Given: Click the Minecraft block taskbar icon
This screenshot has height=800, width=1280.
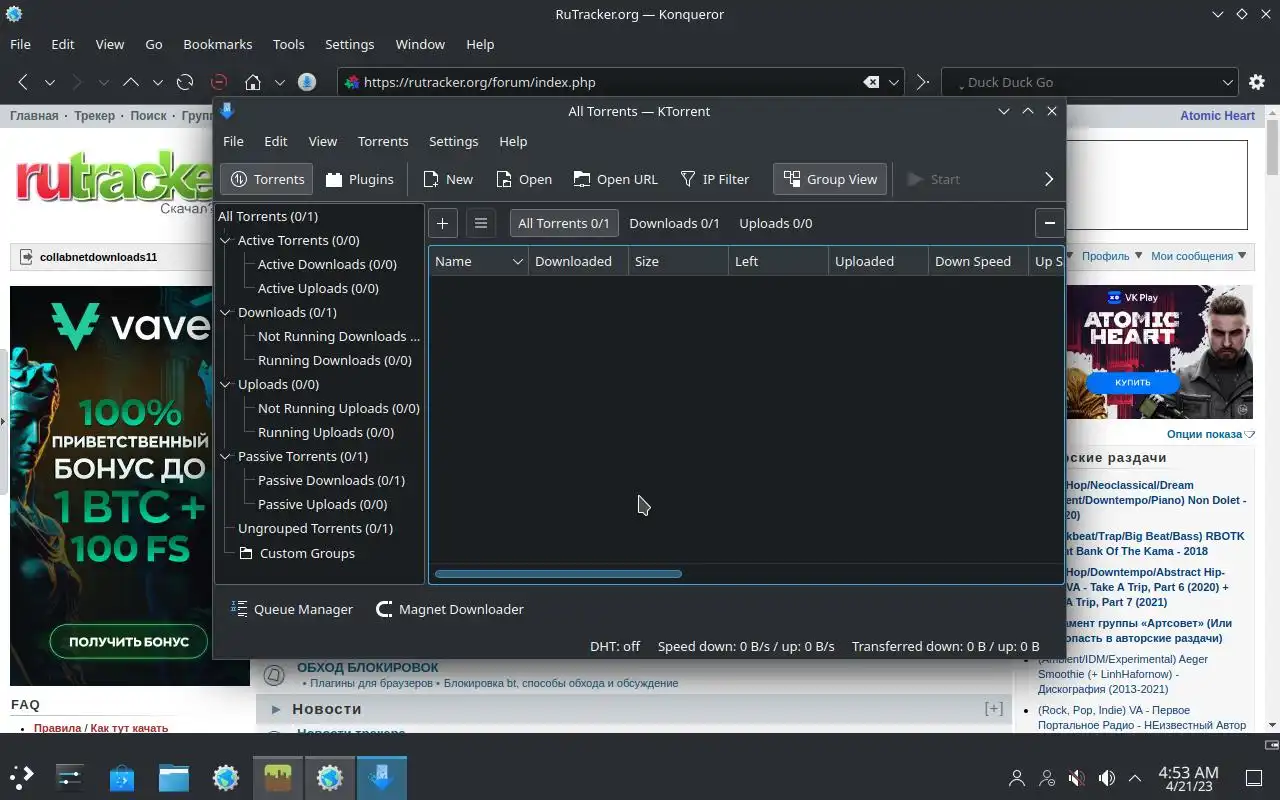Looking at the screenshot, I should click(277, 777).
